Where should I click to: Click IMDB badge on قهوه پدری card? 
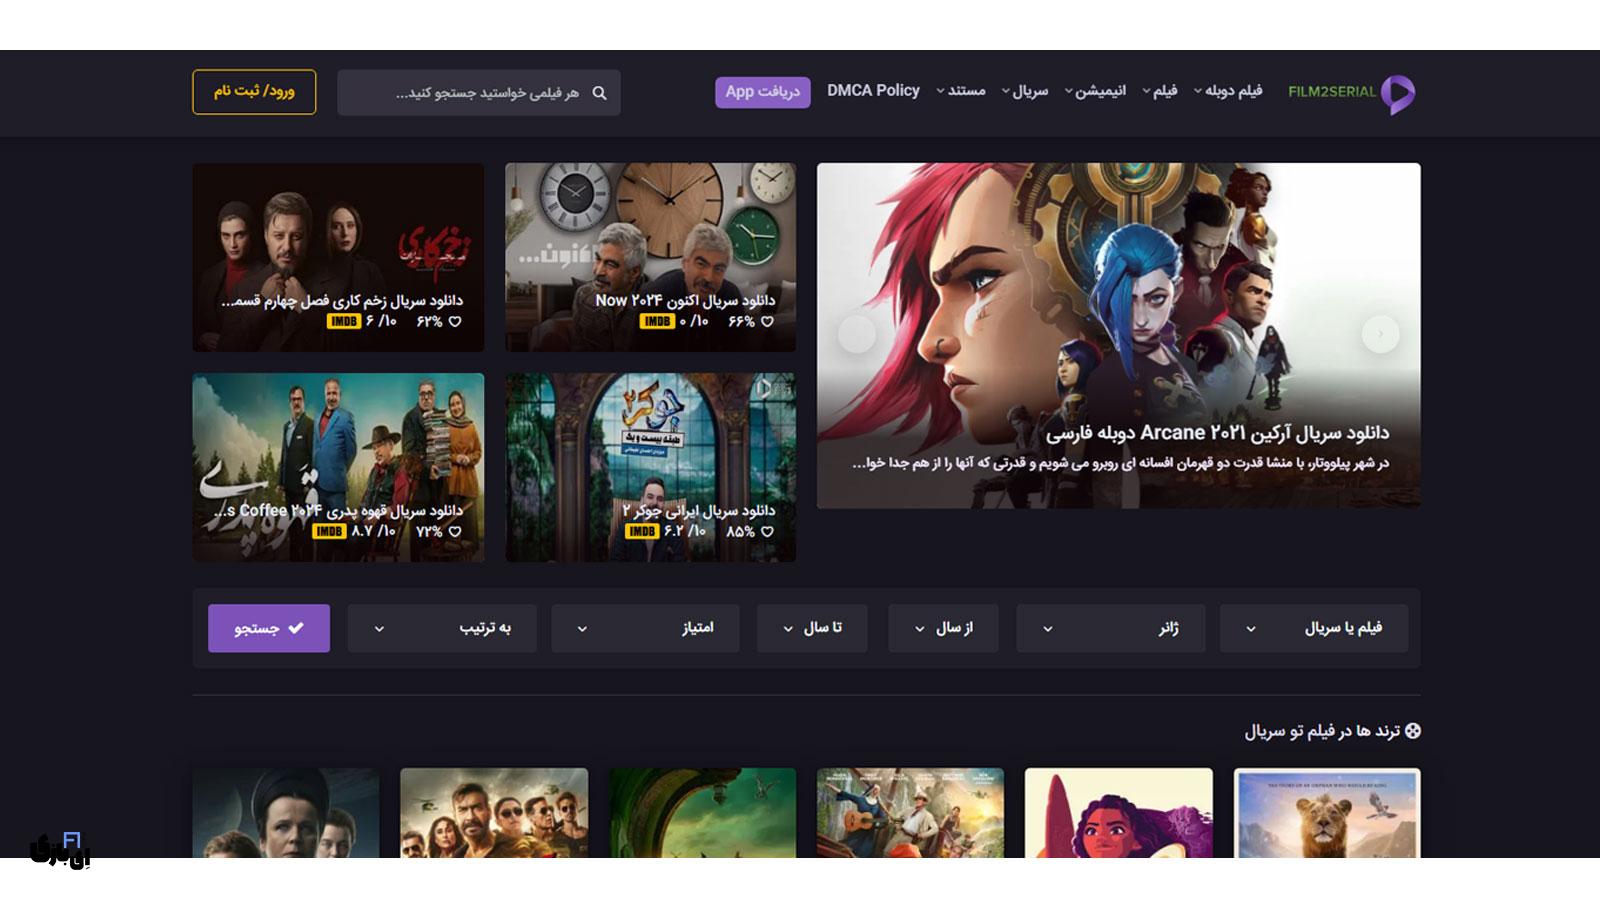(x=328, y=532)
